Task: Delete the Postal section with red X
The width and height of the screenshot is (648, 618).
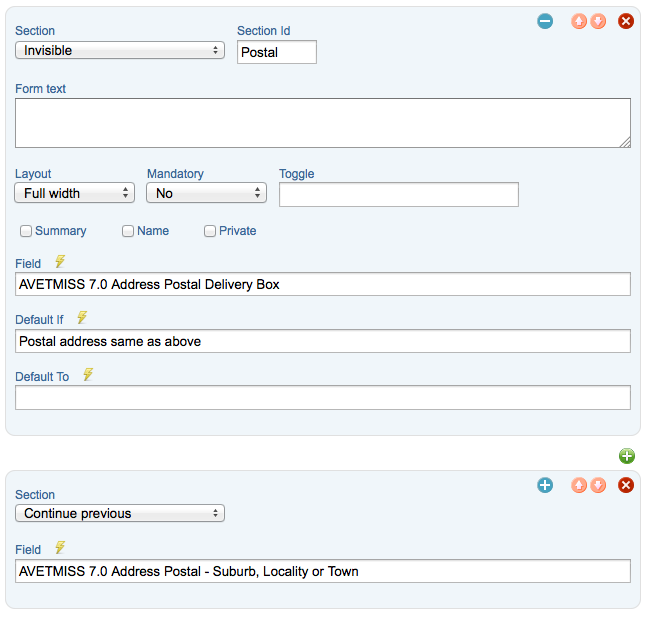Action: coord(626,21)
